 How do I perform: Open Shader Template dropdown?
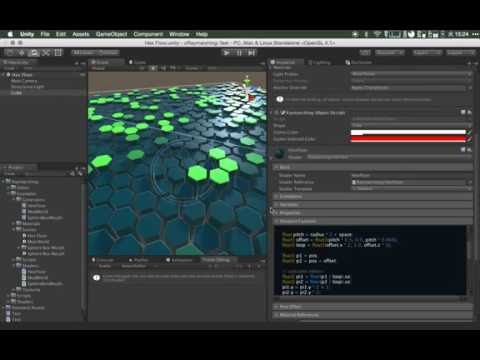click(411, 189)
